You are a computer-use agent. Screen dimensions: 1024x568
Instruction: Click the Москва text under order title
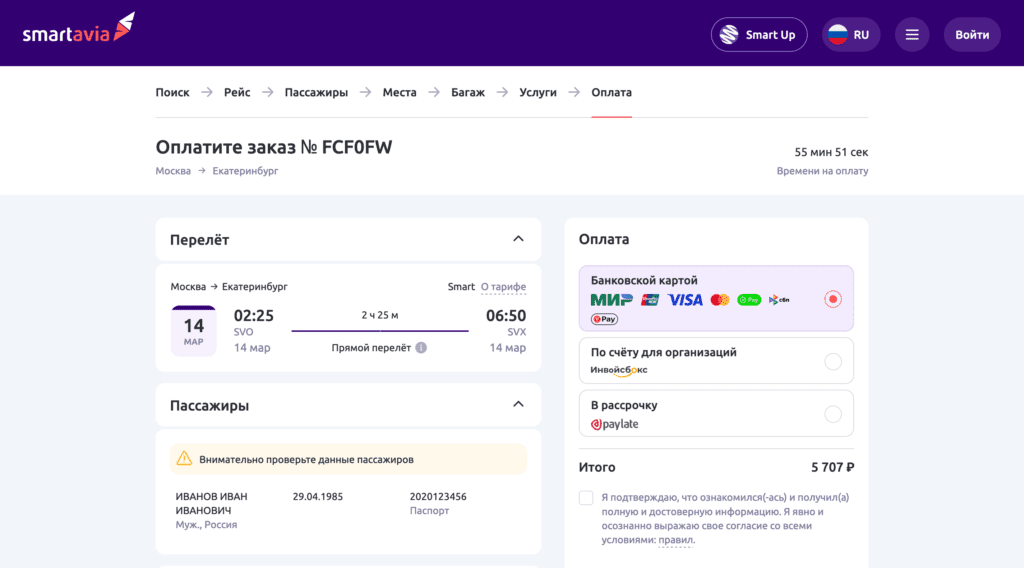point(173,171)
